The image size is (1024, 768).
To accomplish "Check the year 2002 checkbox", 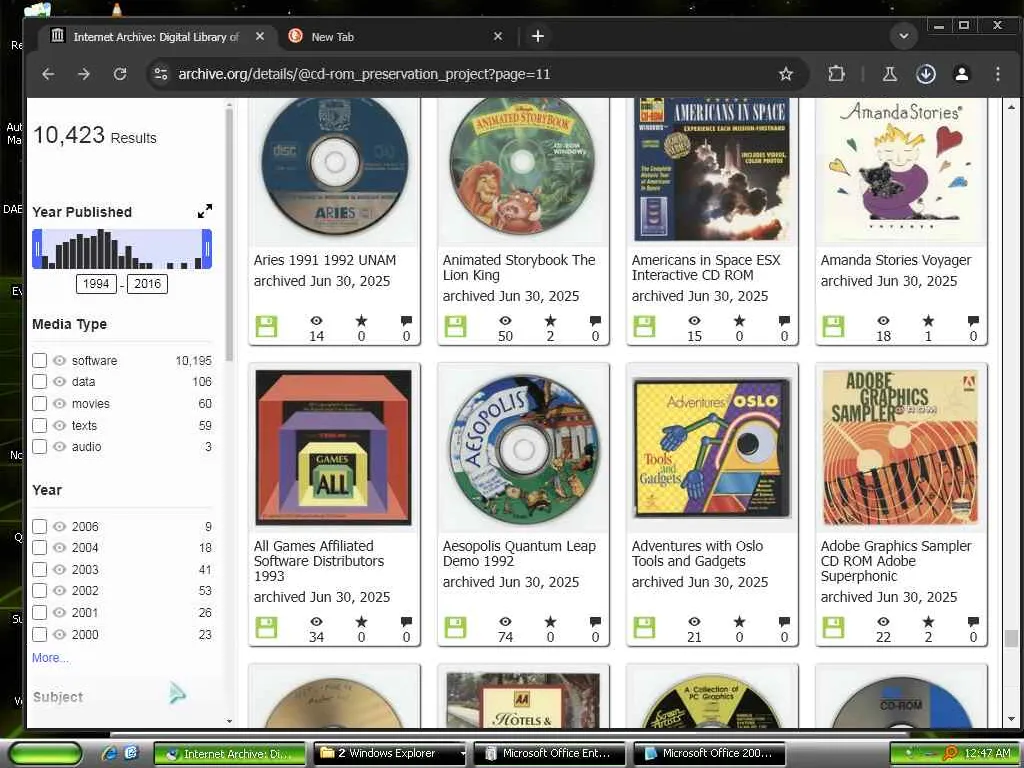I will (x=40, y=590).
